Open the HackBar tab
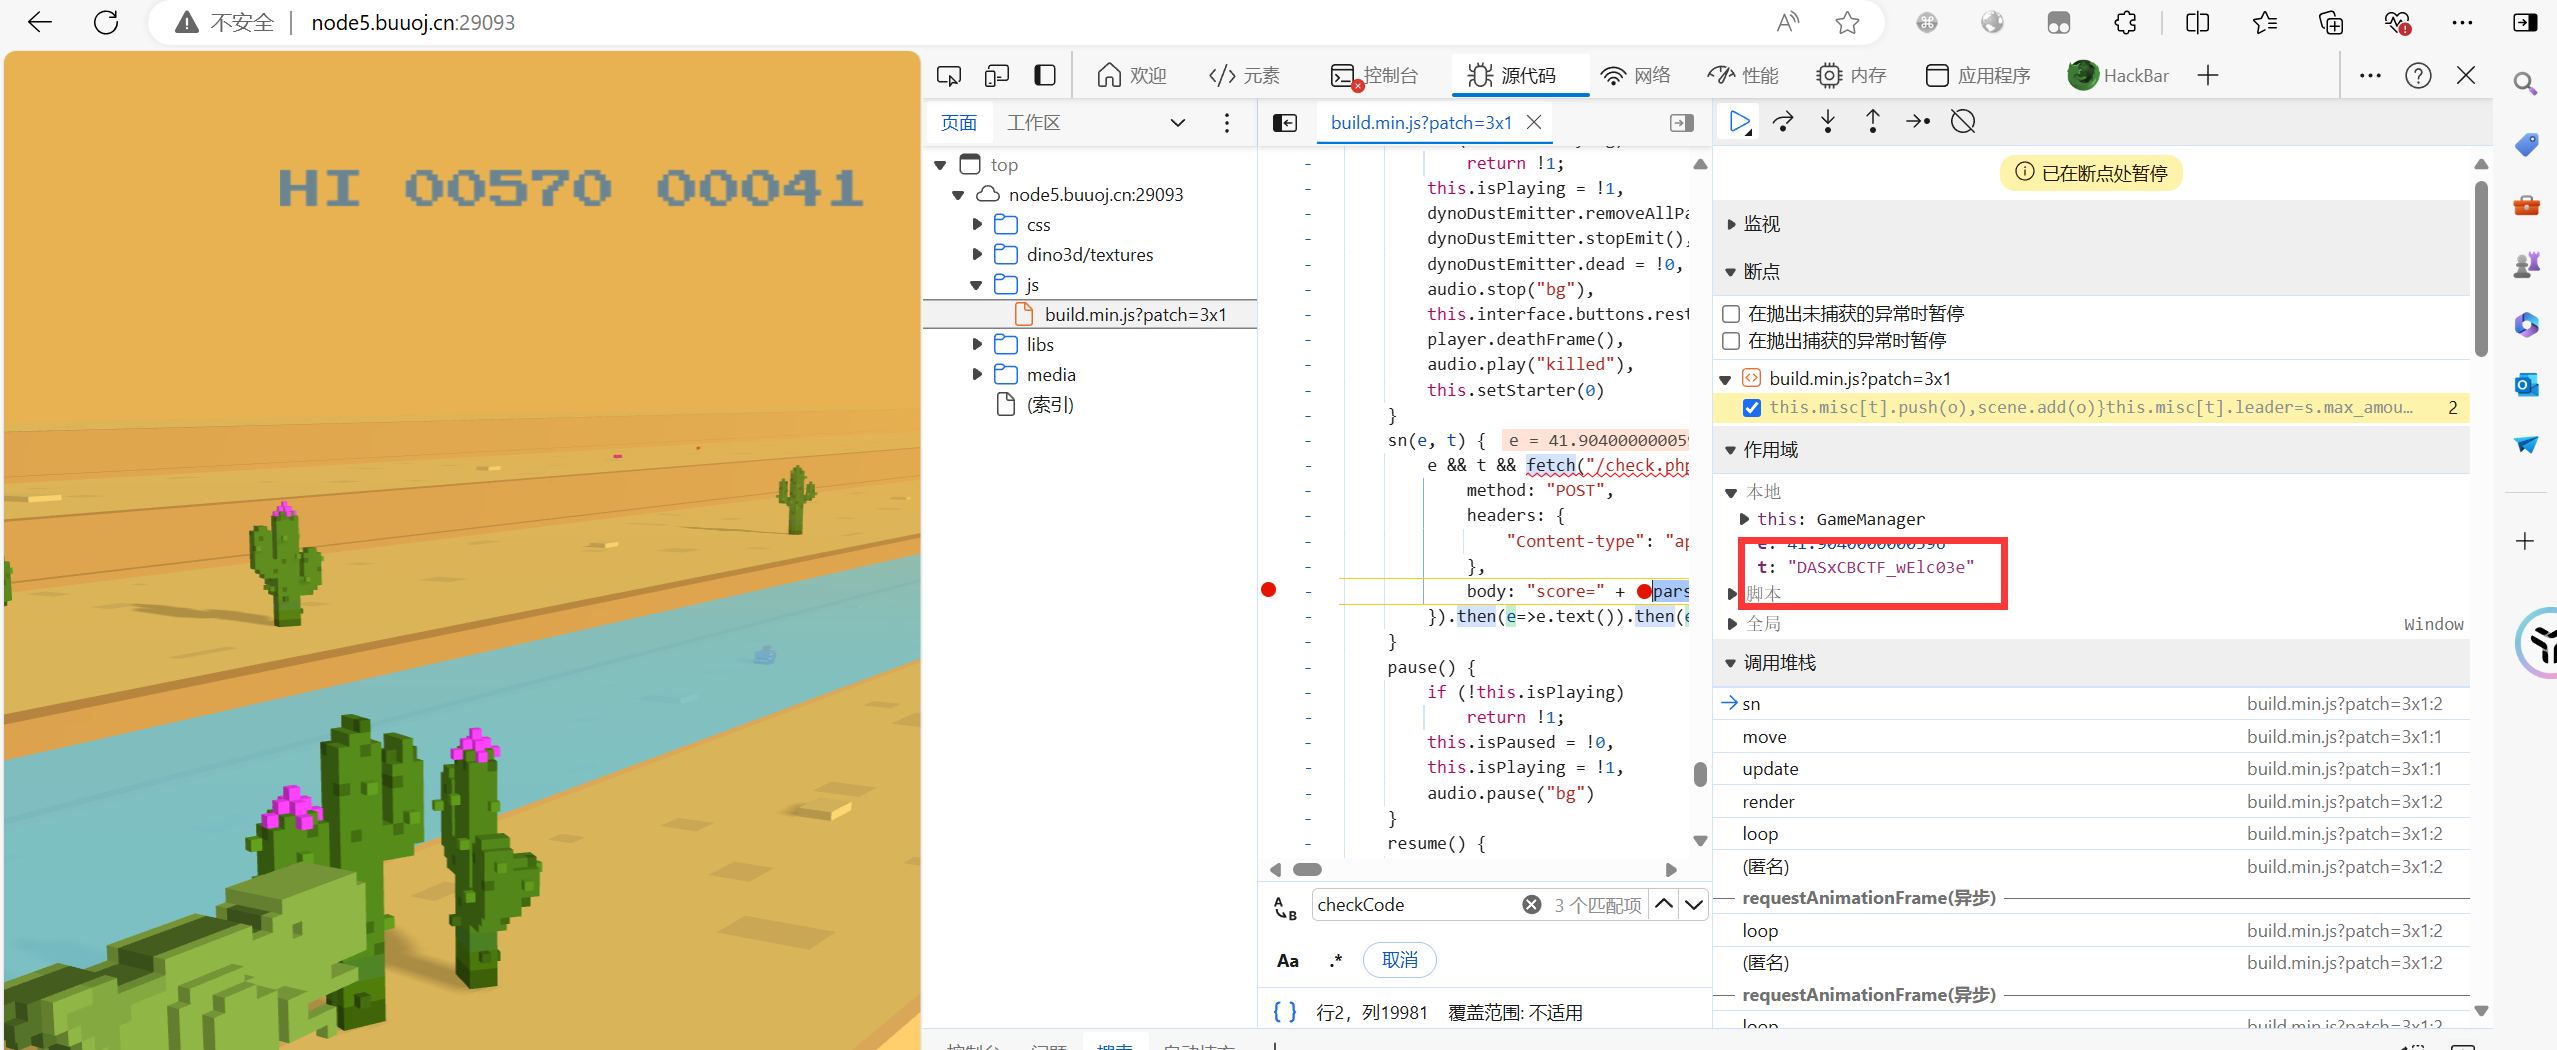2557x1050 pixels. coord(2119,75)
